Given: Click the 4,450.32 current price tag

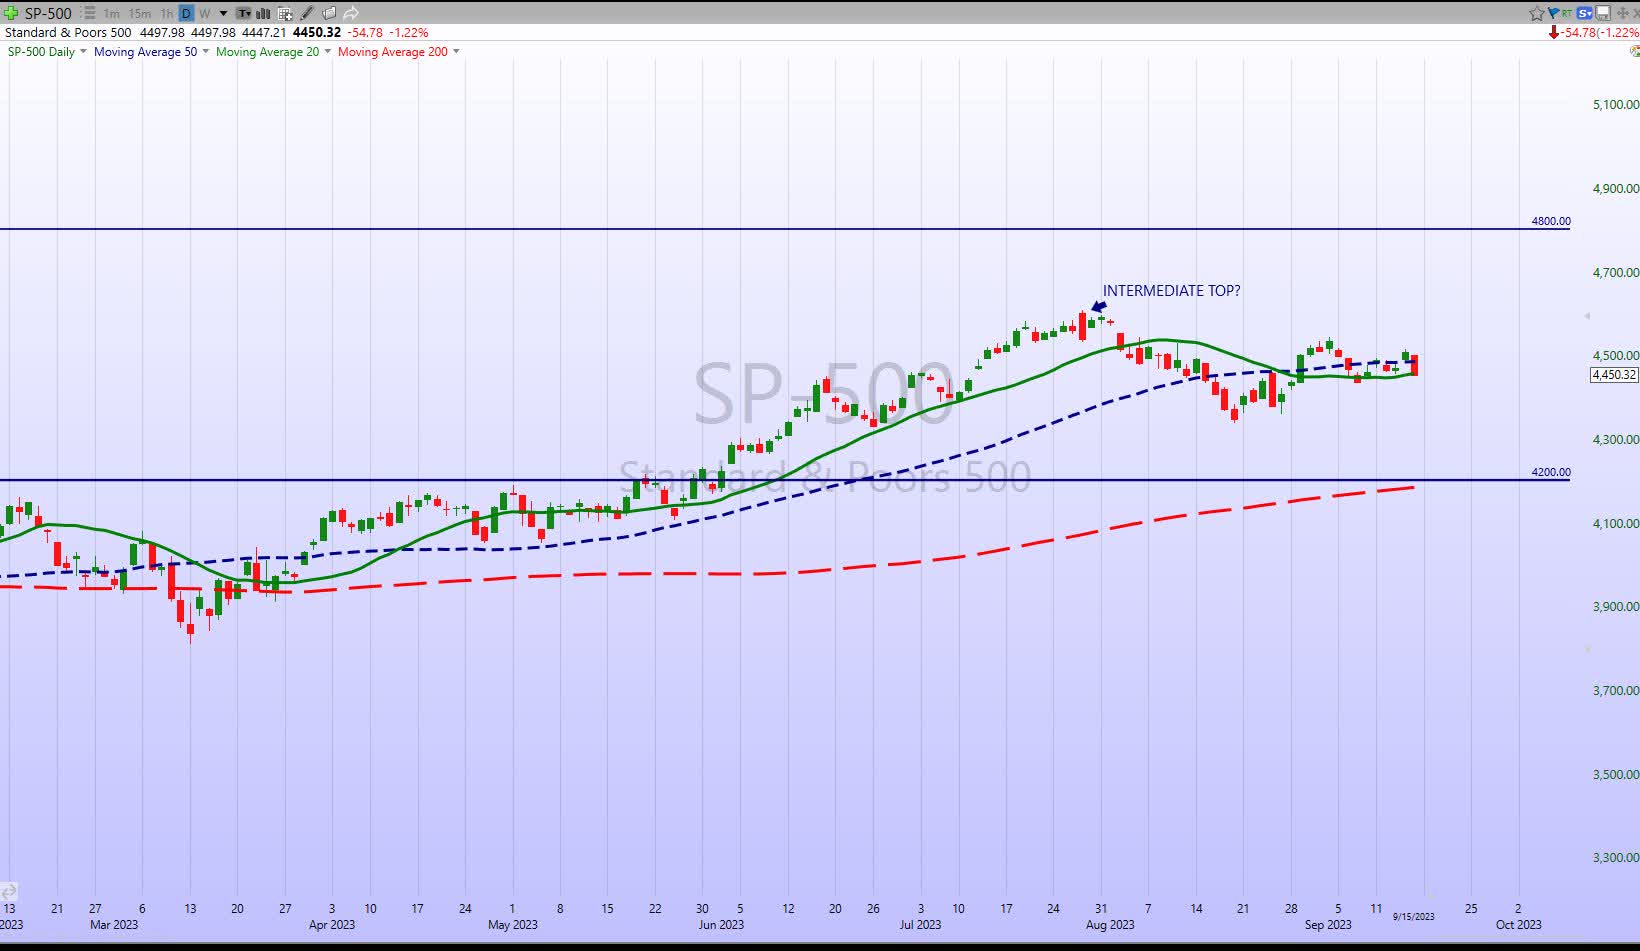Looking at the screenshot, I should (x=1614, y=375).
